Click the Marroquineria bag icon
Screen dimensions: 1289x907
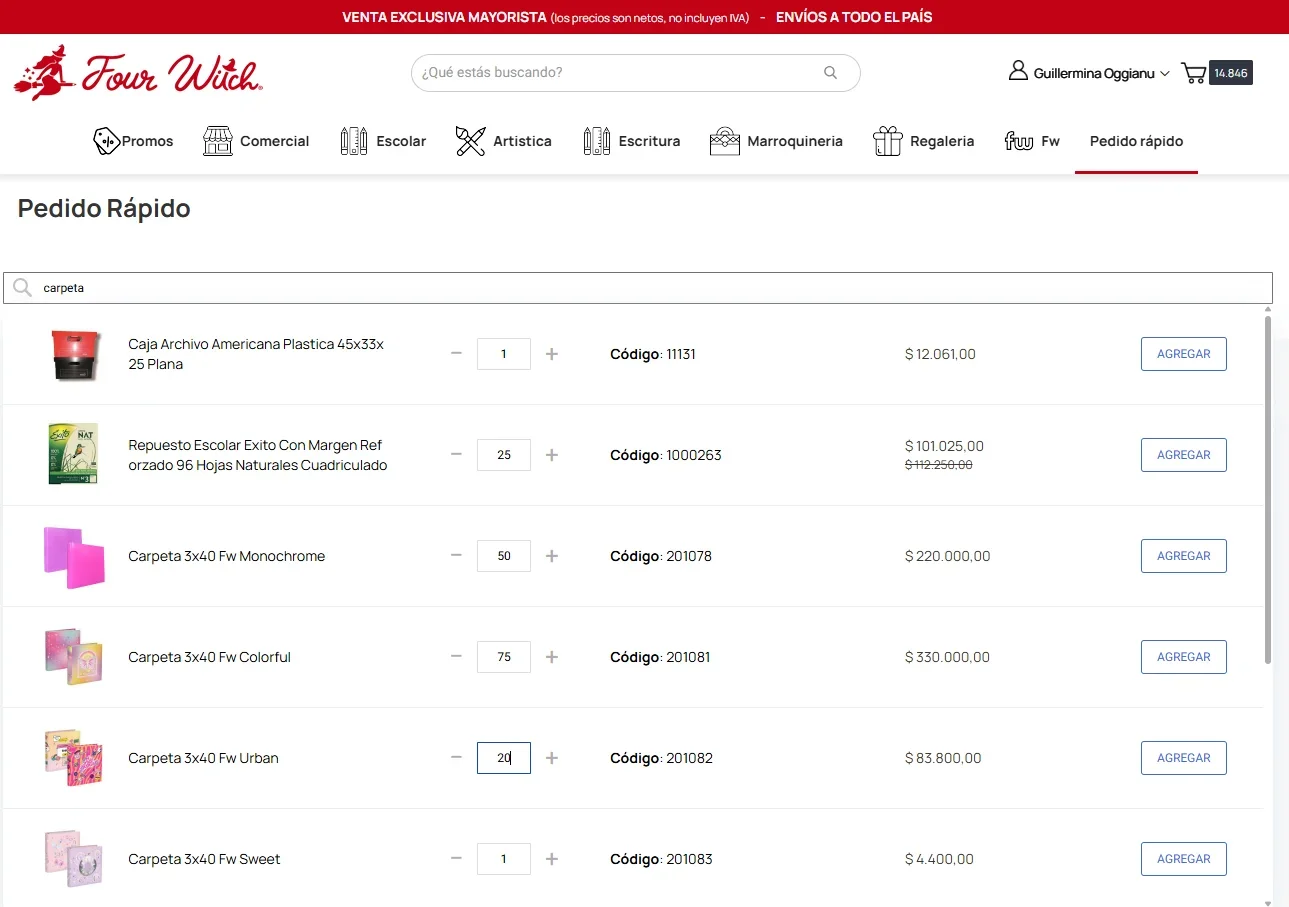725,141
